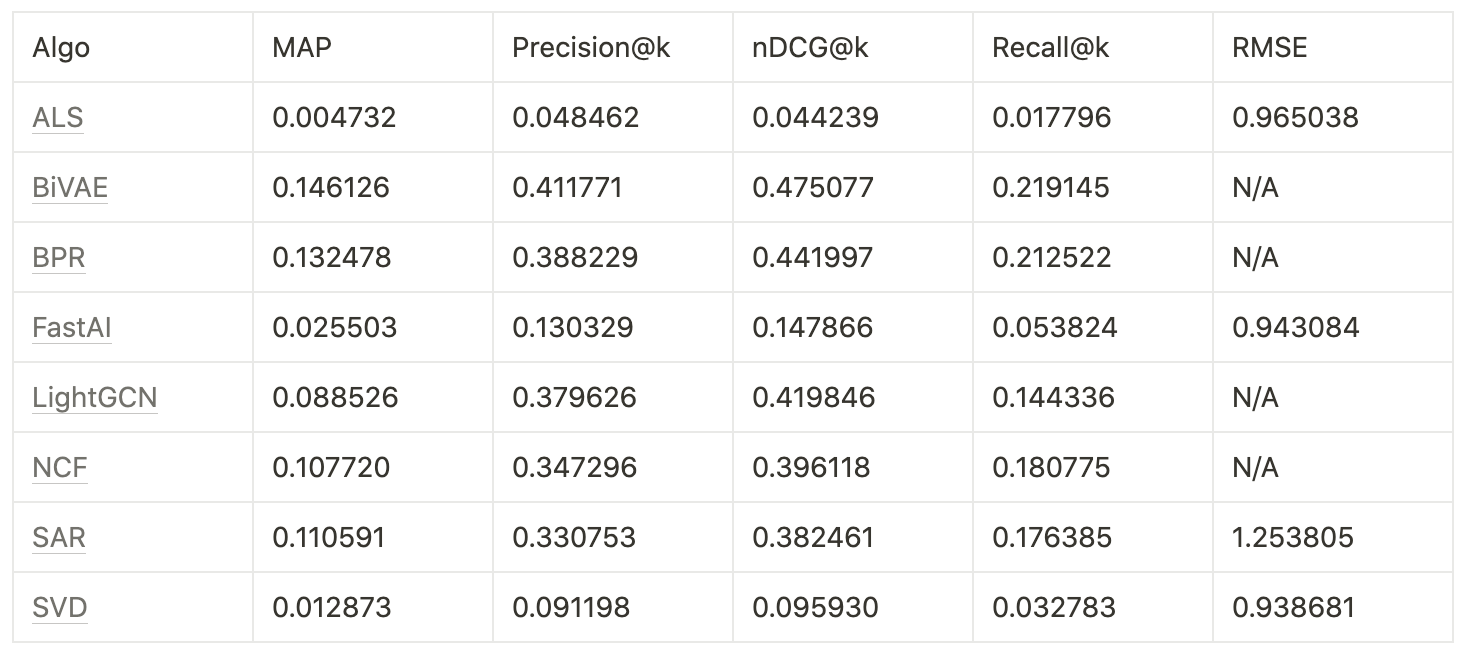Open the NCF algorithm link
The image size is (1462, 654).
click(59, 468)
